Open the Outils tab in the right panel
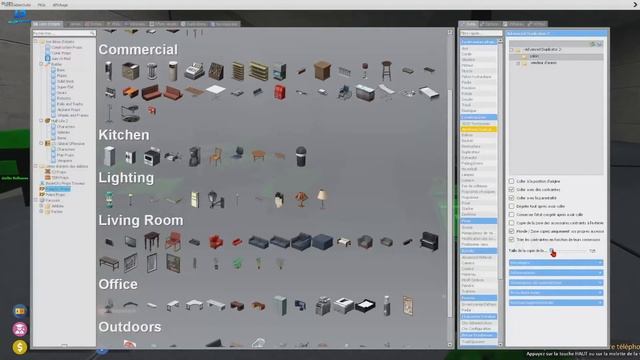Viewport: 640px width, 360px height. click(469, 24)
